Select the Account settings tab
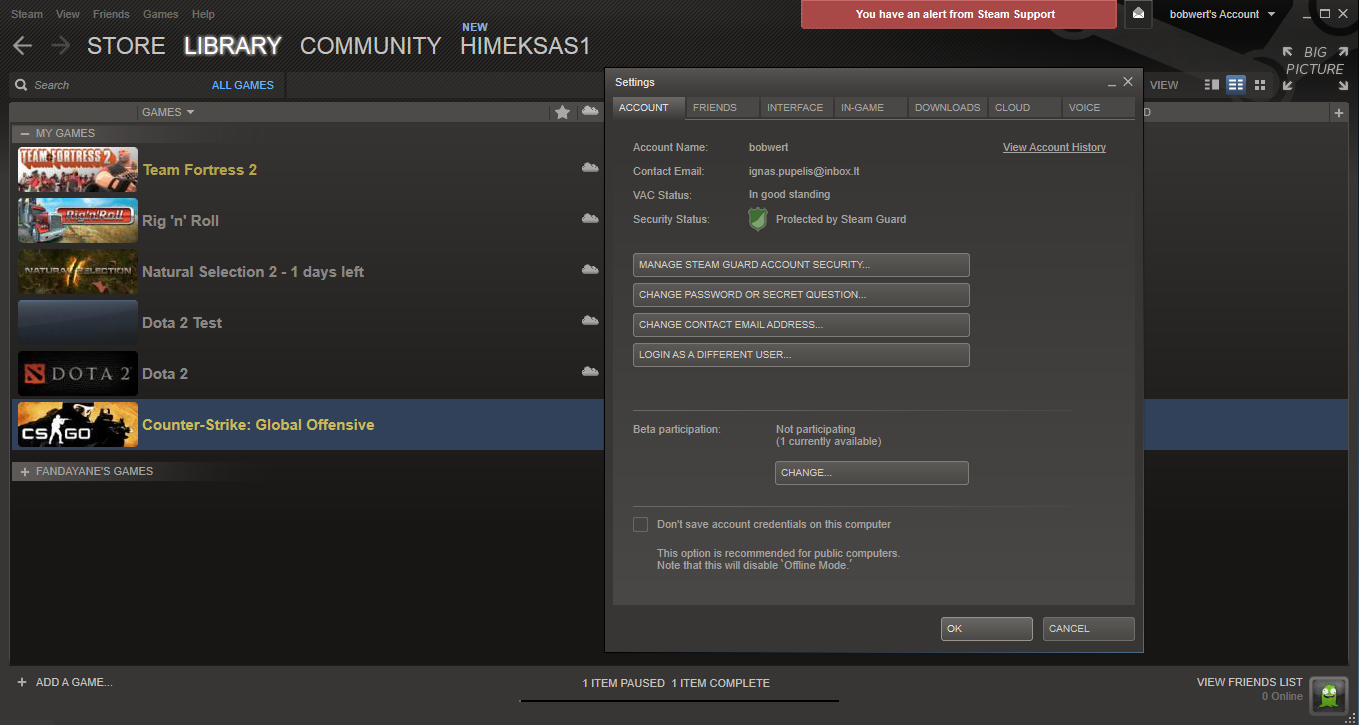Image resolution: width=1359 pixels, height=725 pixels. click(x=649, y=107)
